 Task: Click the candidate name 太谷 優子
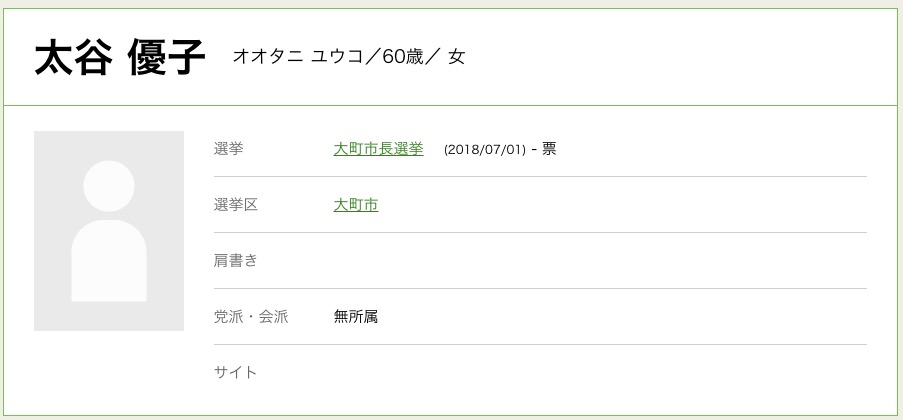119,57
